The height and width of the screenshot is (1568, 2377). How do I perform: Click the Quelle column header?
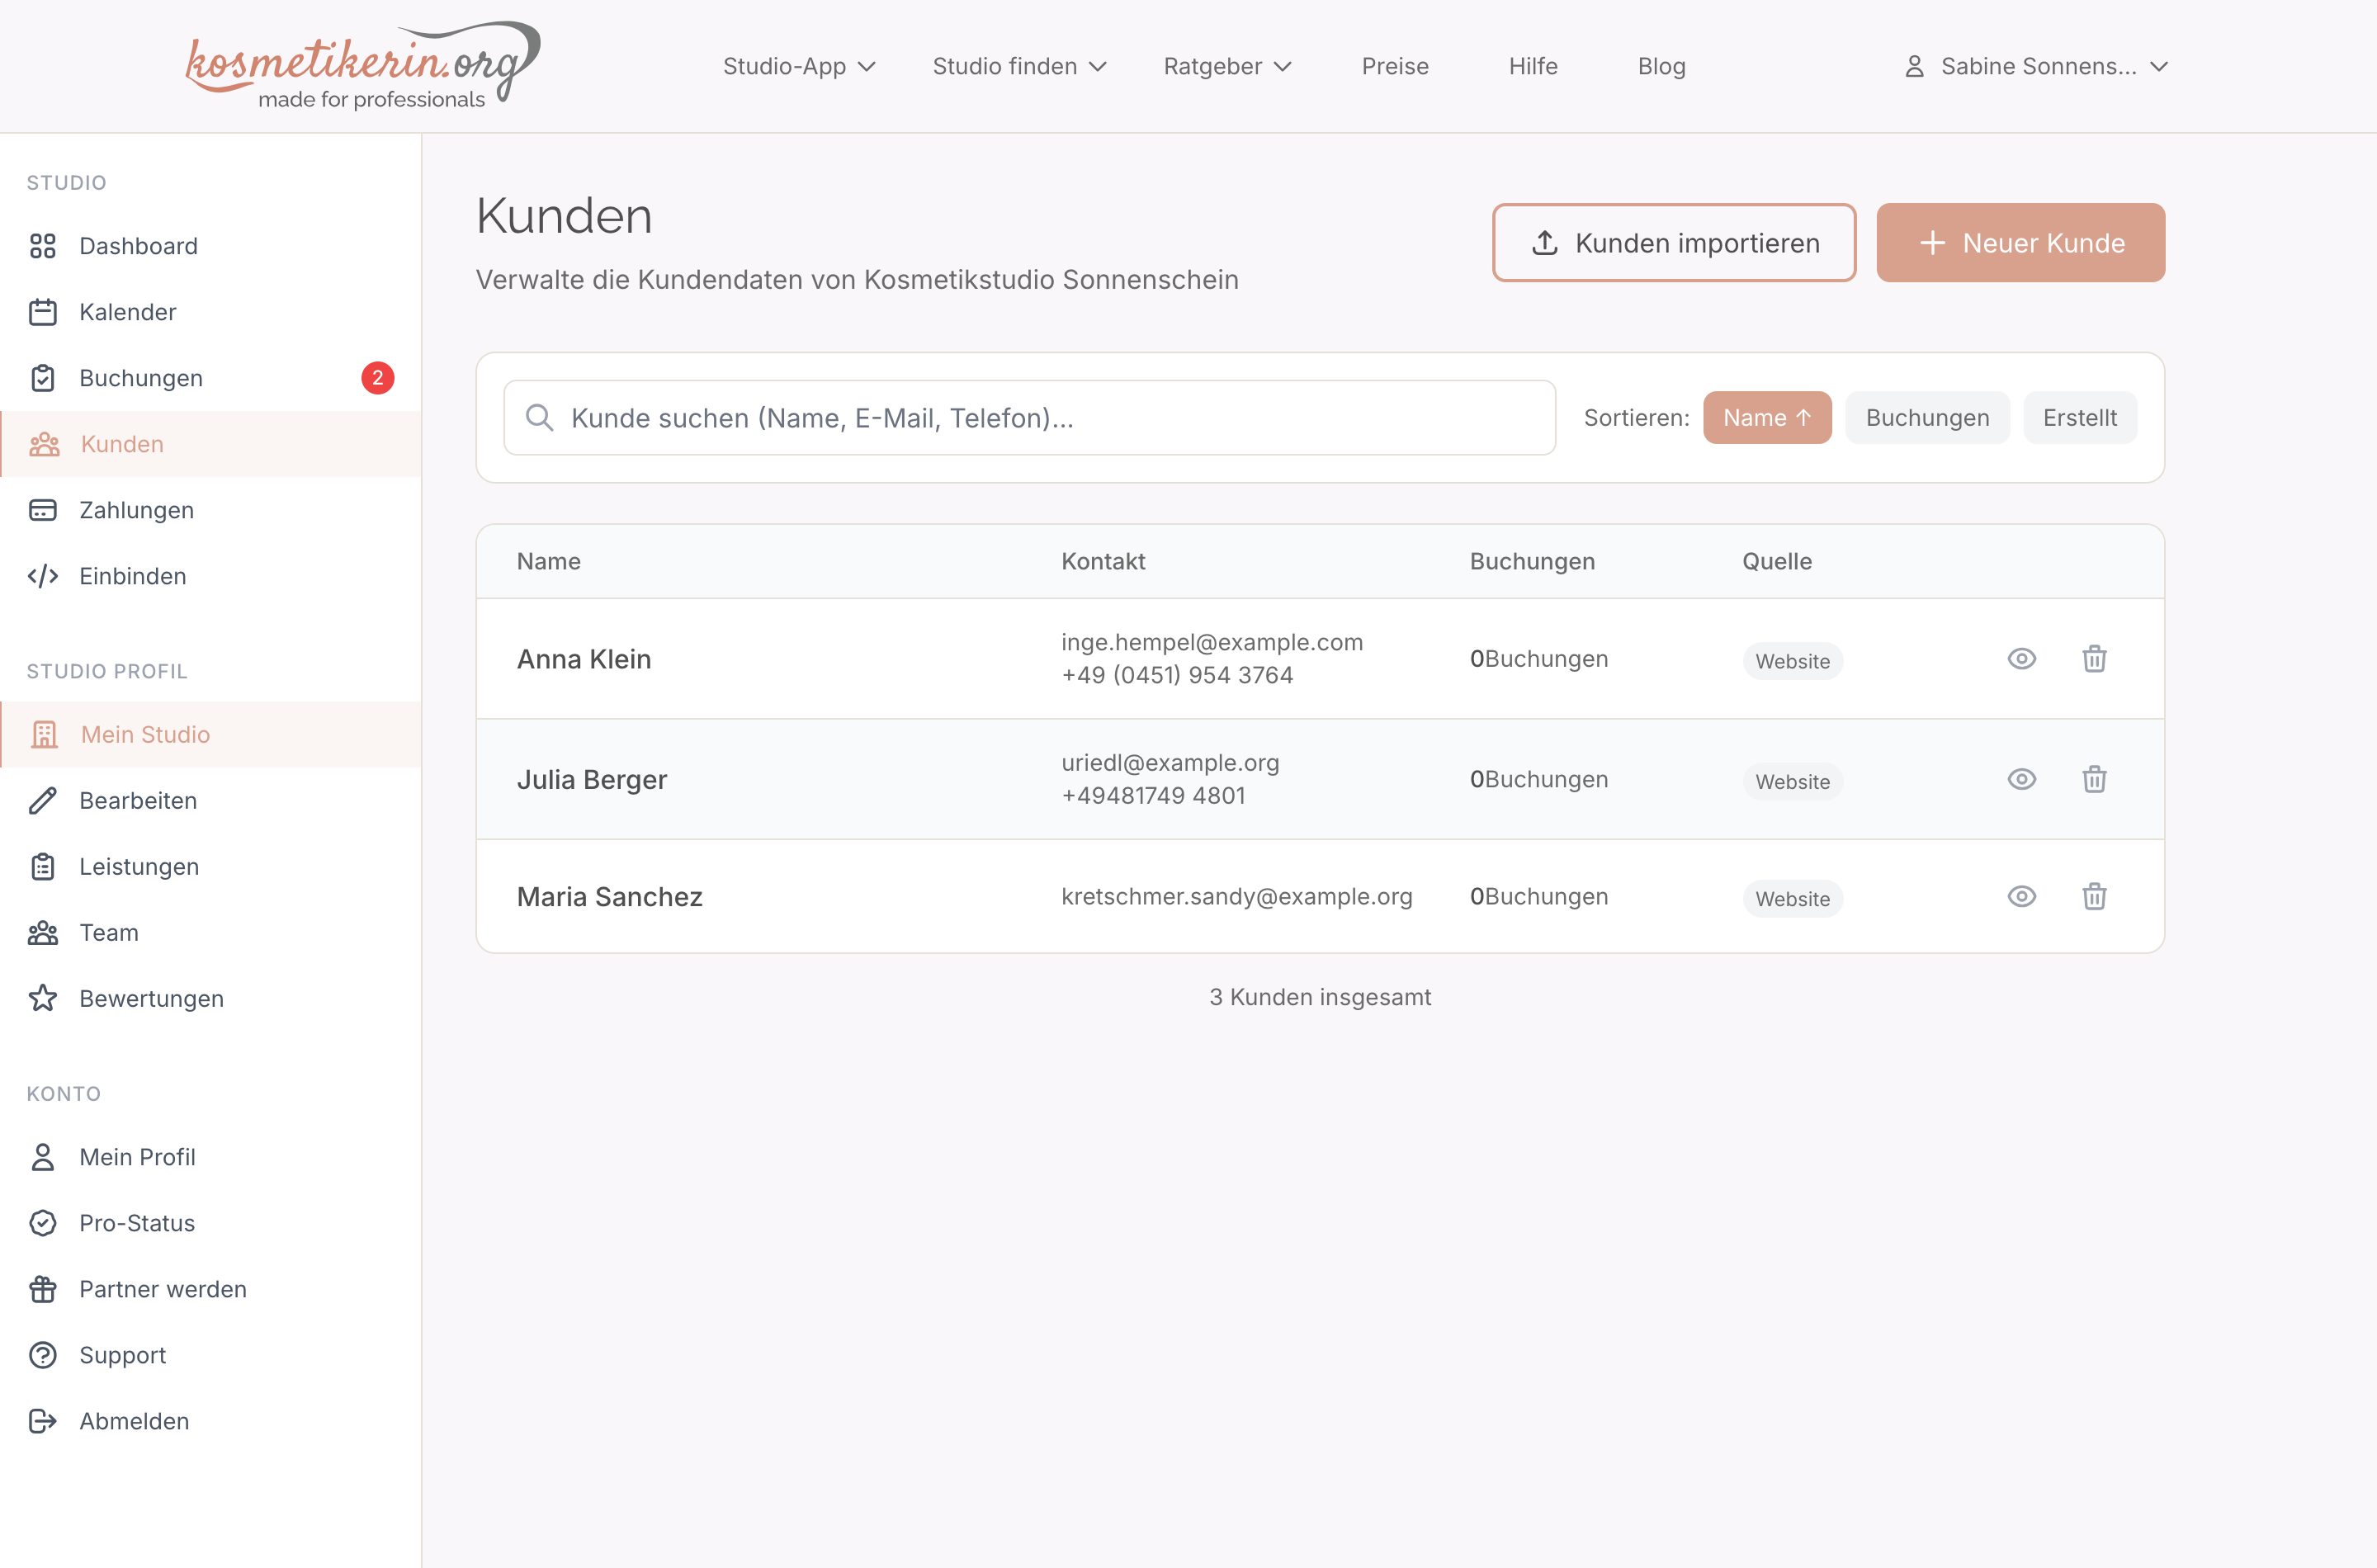tap(1777, 561)
